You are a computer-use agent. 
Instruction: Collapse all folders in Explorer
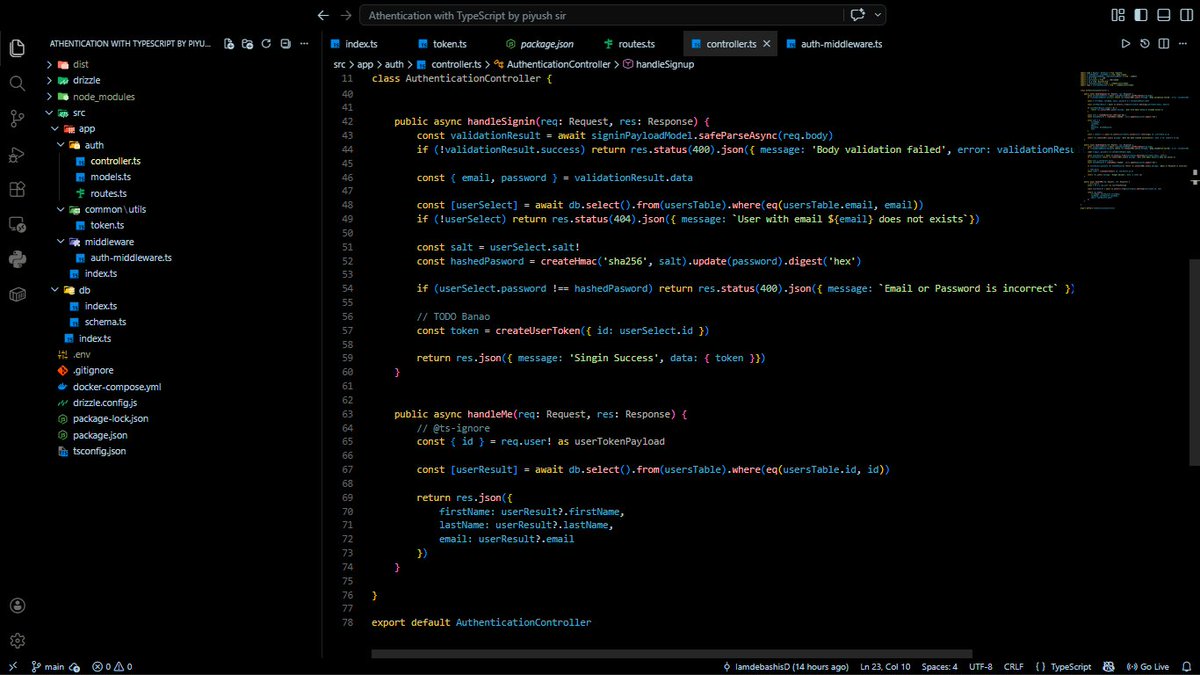pos(285,44)
